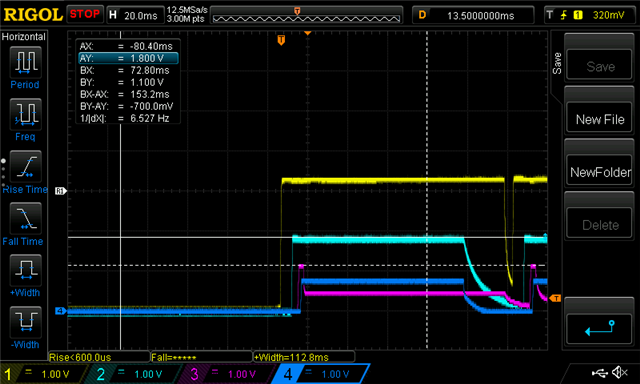Click the Delete menu button
Screen dimensions: 640x384
pos(600,225)
